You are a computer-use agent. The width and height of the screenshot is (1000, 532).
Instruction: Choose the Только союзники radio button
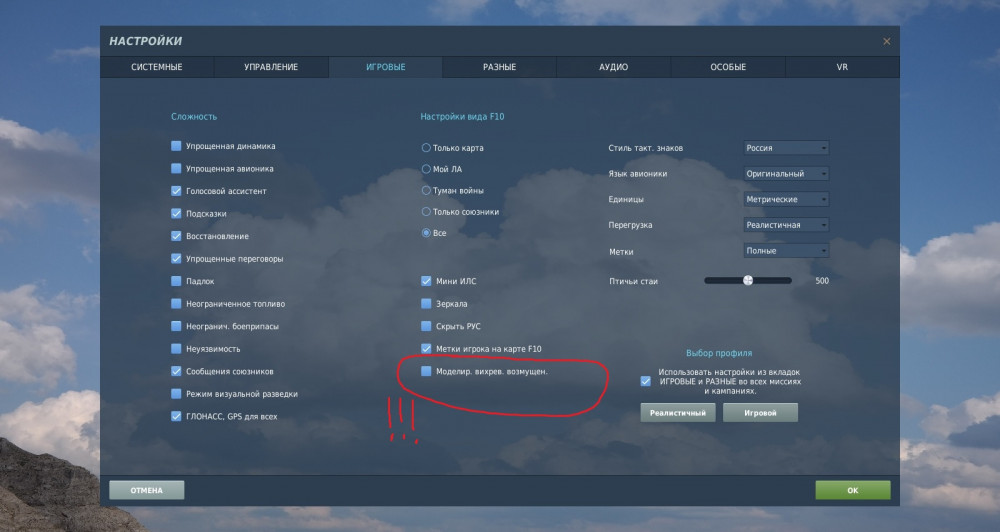tap(426, 211)
